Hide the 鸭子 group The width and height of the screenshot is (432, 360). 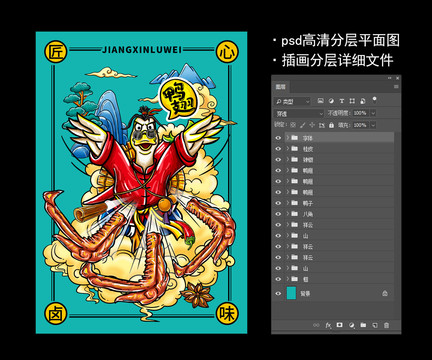pyautogui.click(x=278, y=203)
